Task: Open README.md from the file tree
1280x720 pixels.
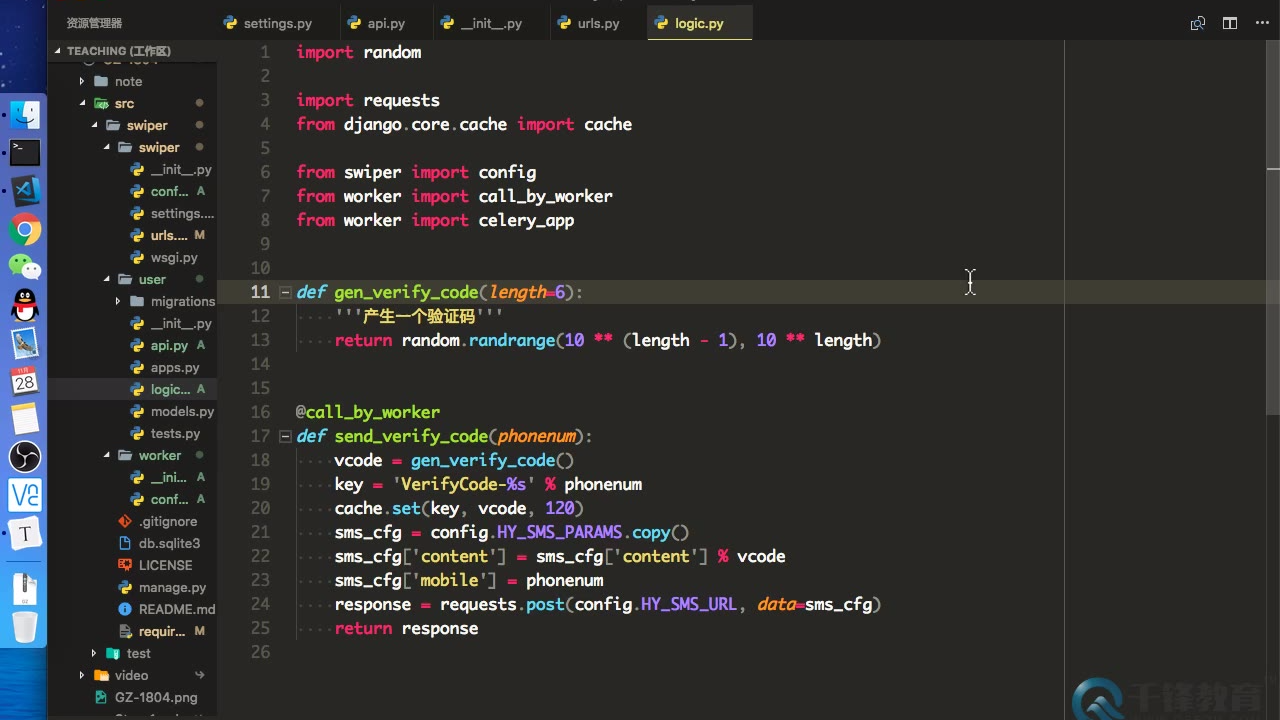Action: click(176, 609)
